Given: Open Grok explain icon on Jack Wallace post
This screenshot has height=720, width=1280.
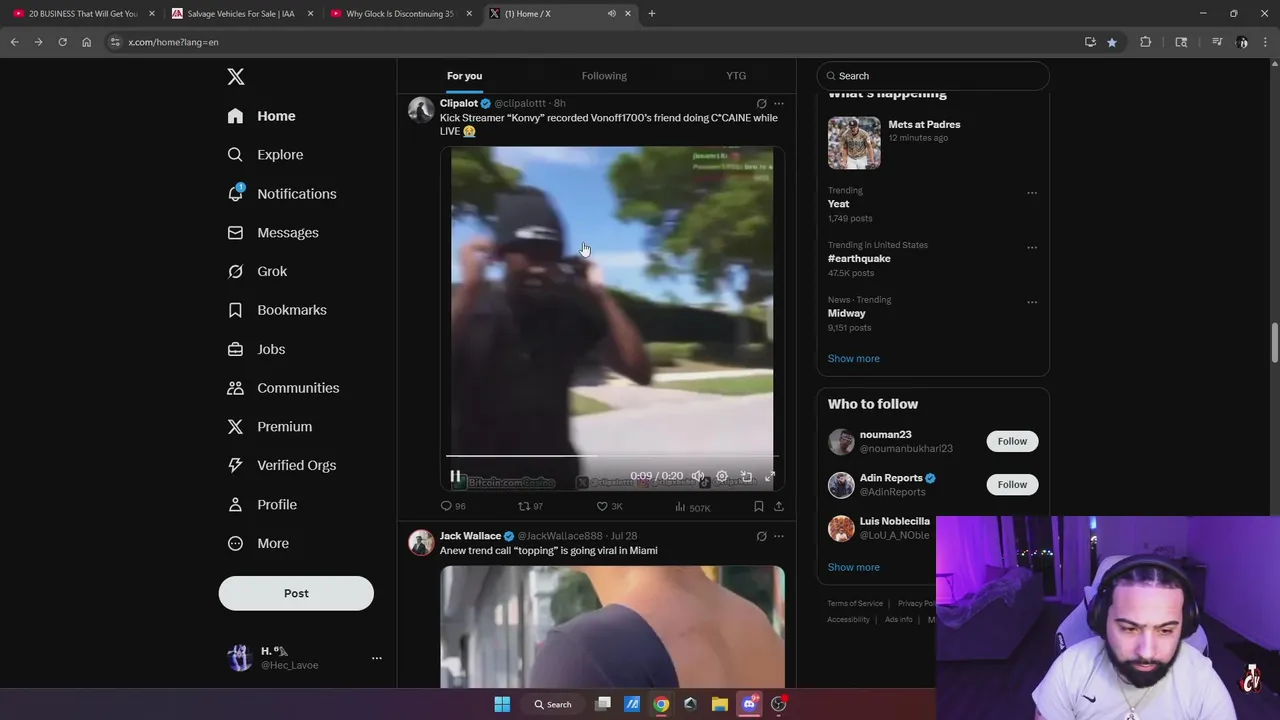Looking at the screenshot, I should pos(761,536).
